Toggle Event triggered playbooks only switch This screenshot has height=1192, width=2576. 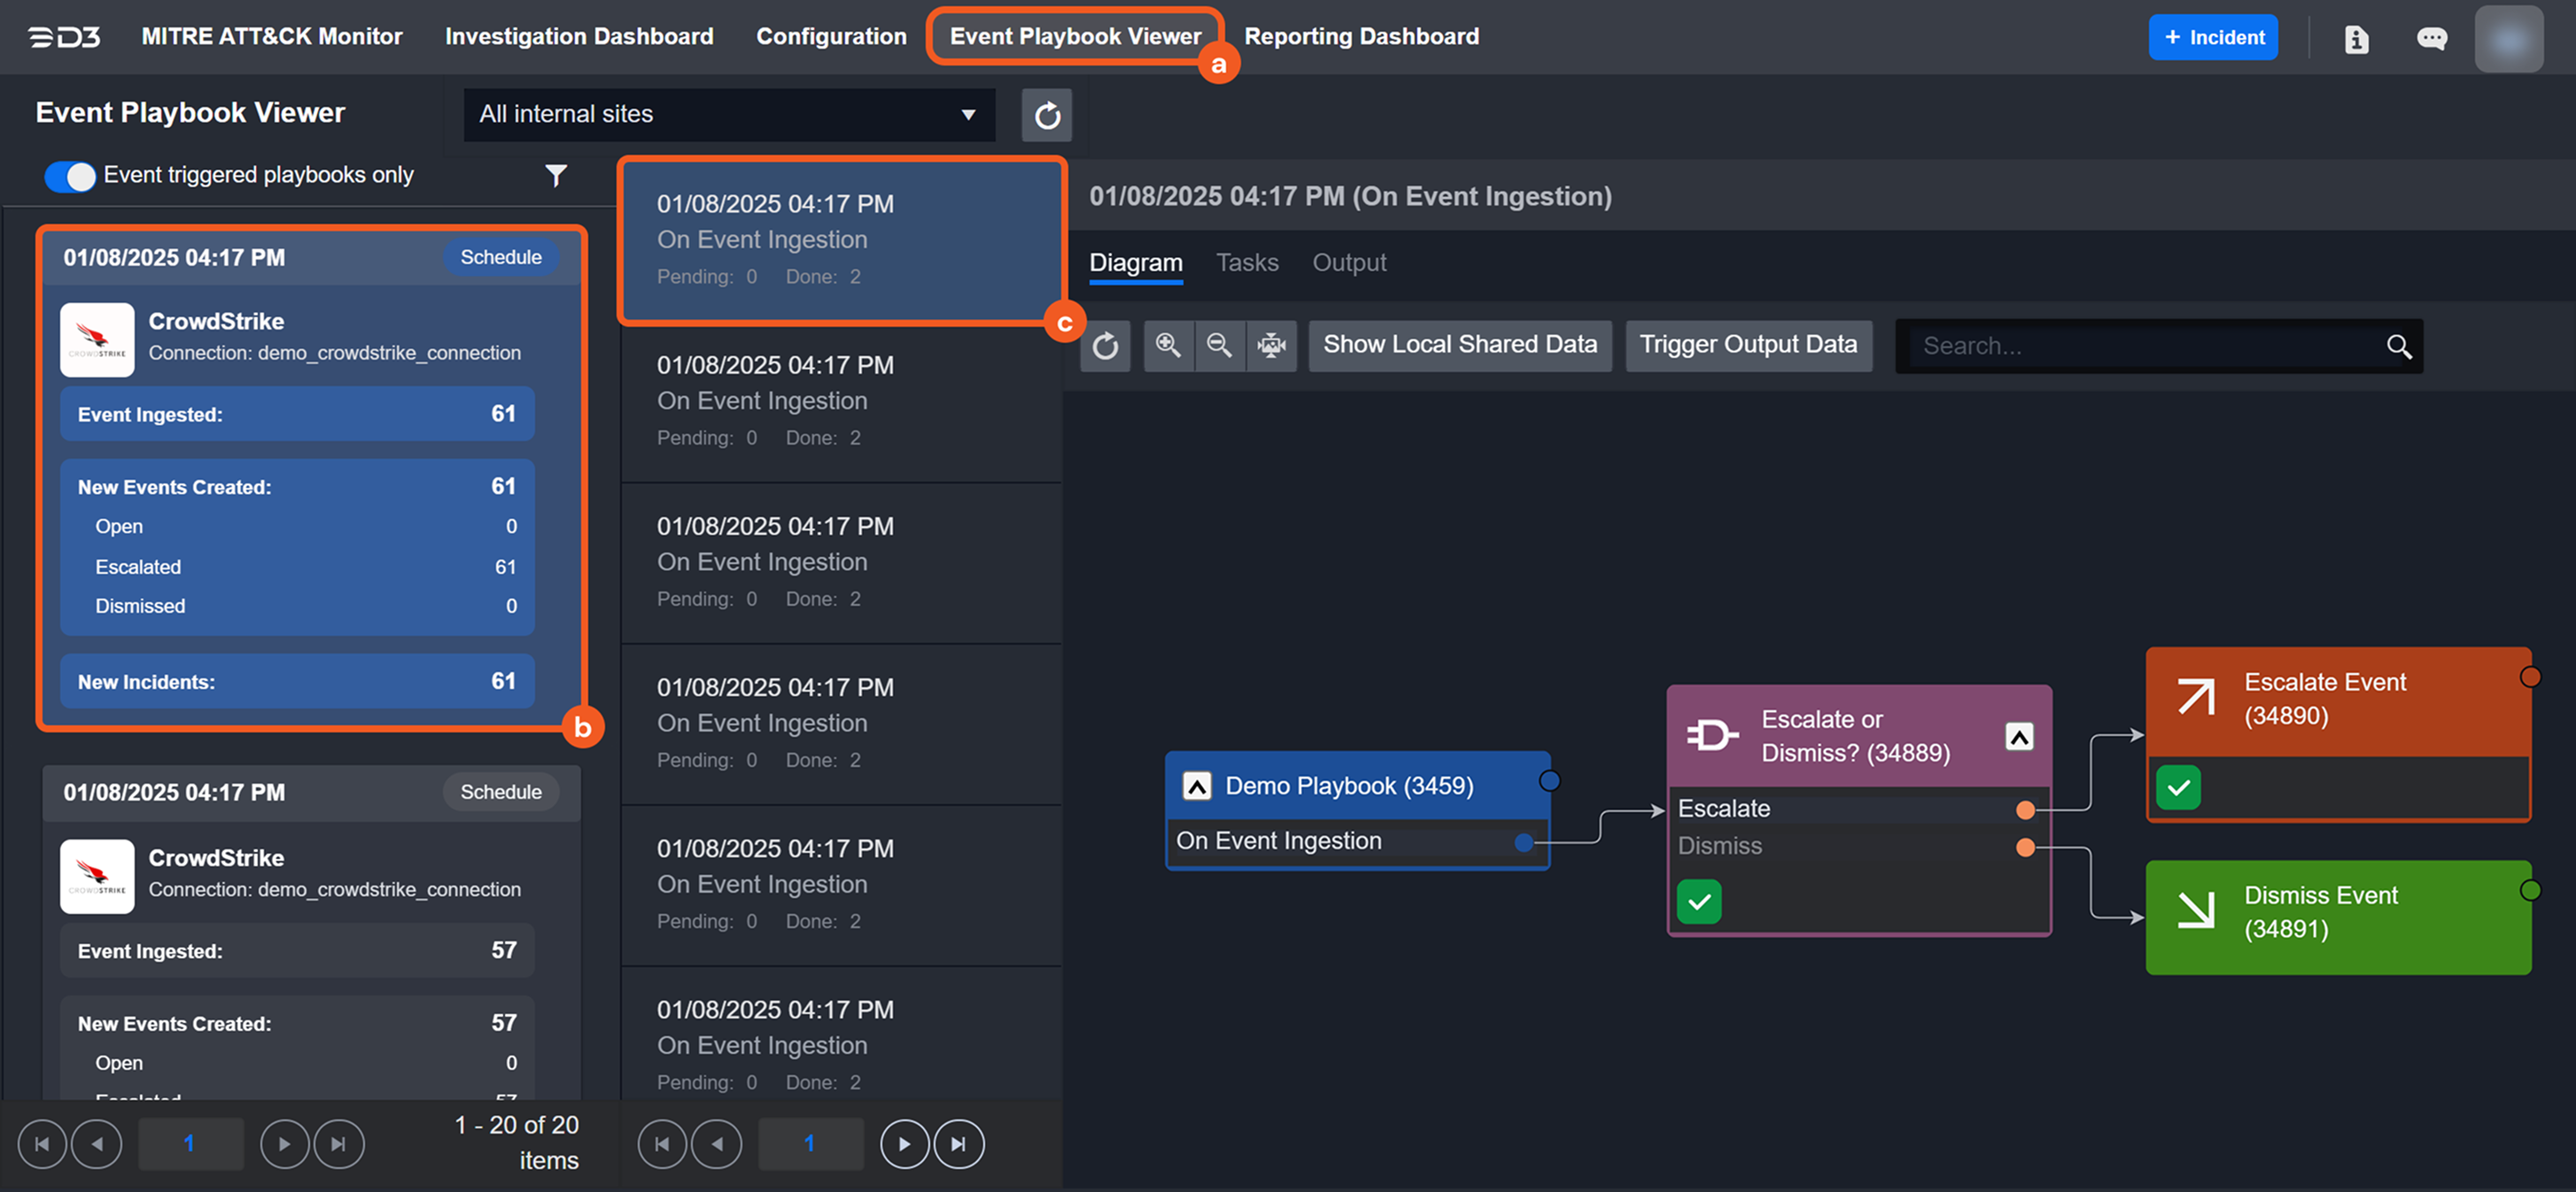pos(70,176)
